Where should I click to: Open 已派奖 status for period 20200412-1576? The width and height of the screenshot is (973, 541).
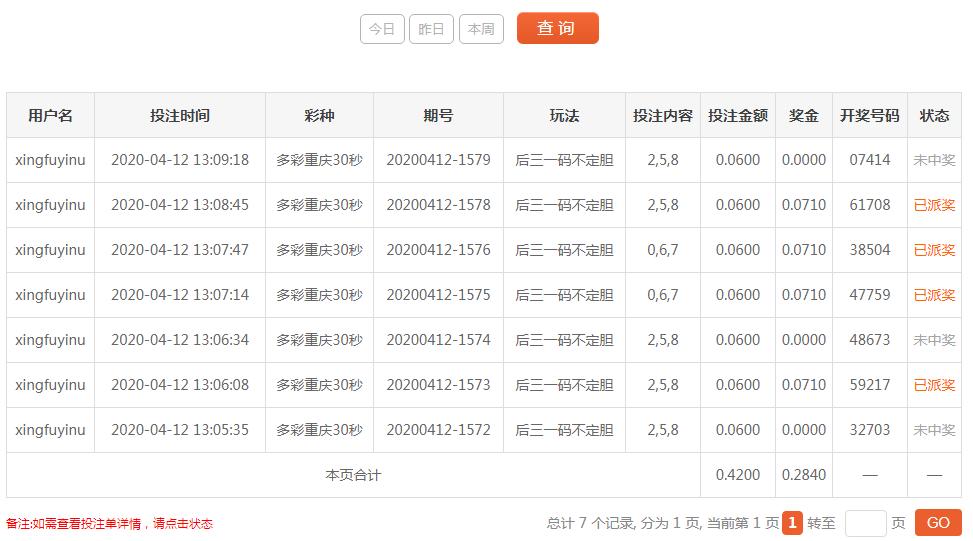[934, 250]
